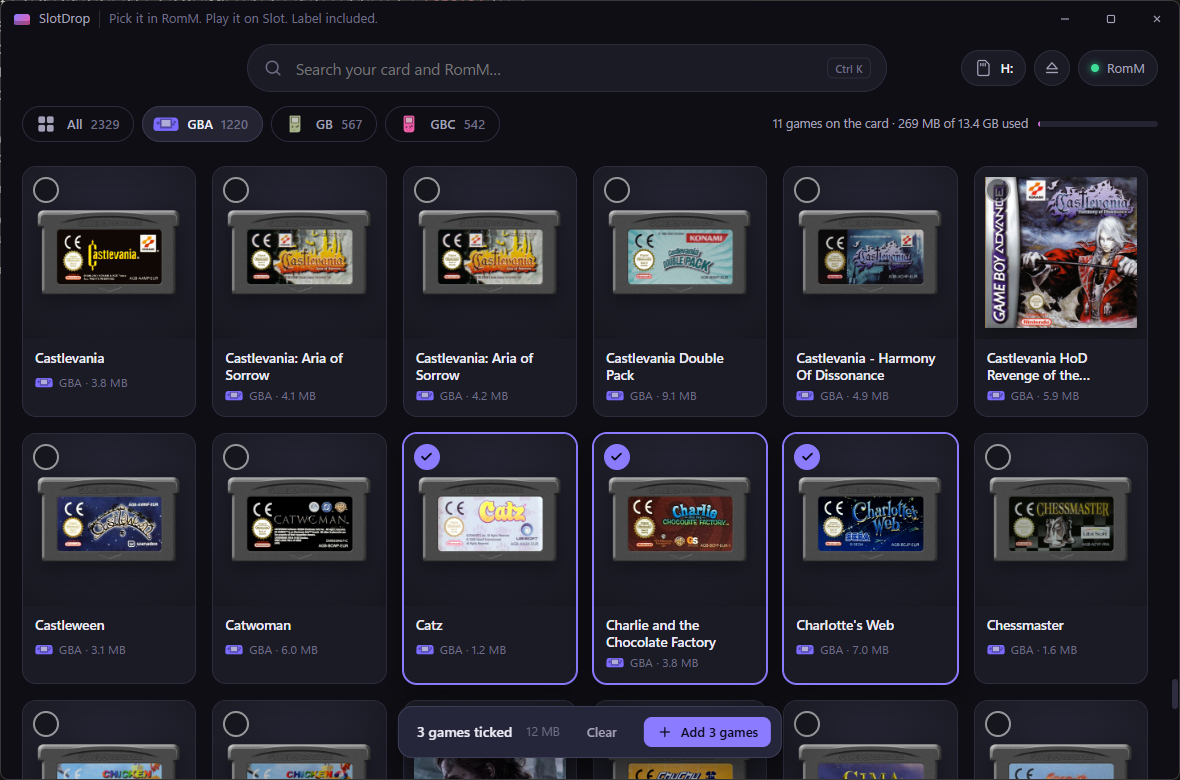
Task: Tick the Chessmaster selection circle
Action: pos(998,456)
